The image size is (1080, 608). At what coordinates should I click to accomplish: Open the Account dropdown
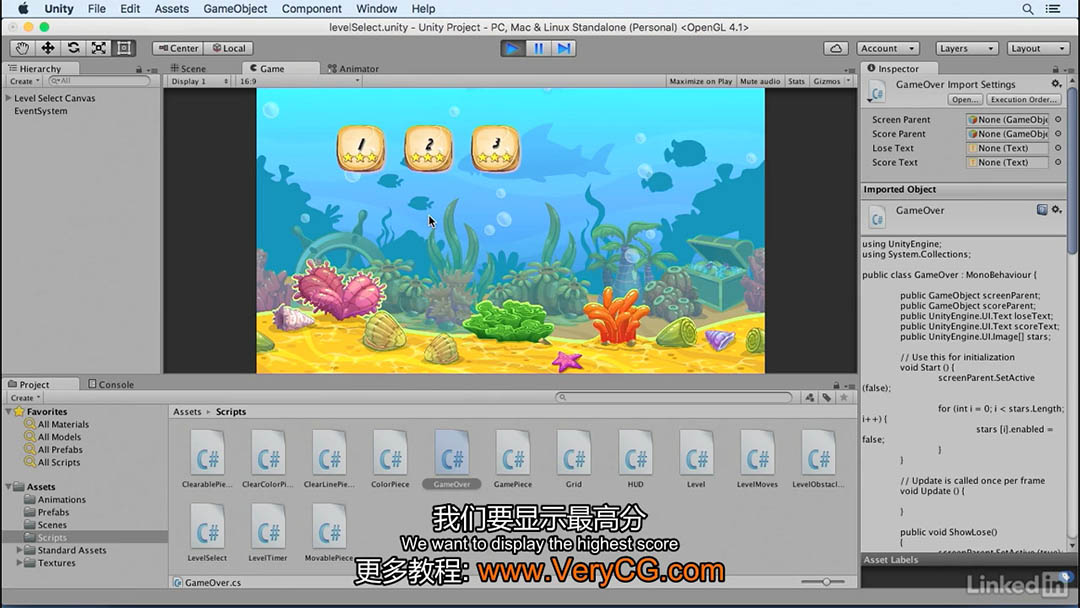point(888,48)
